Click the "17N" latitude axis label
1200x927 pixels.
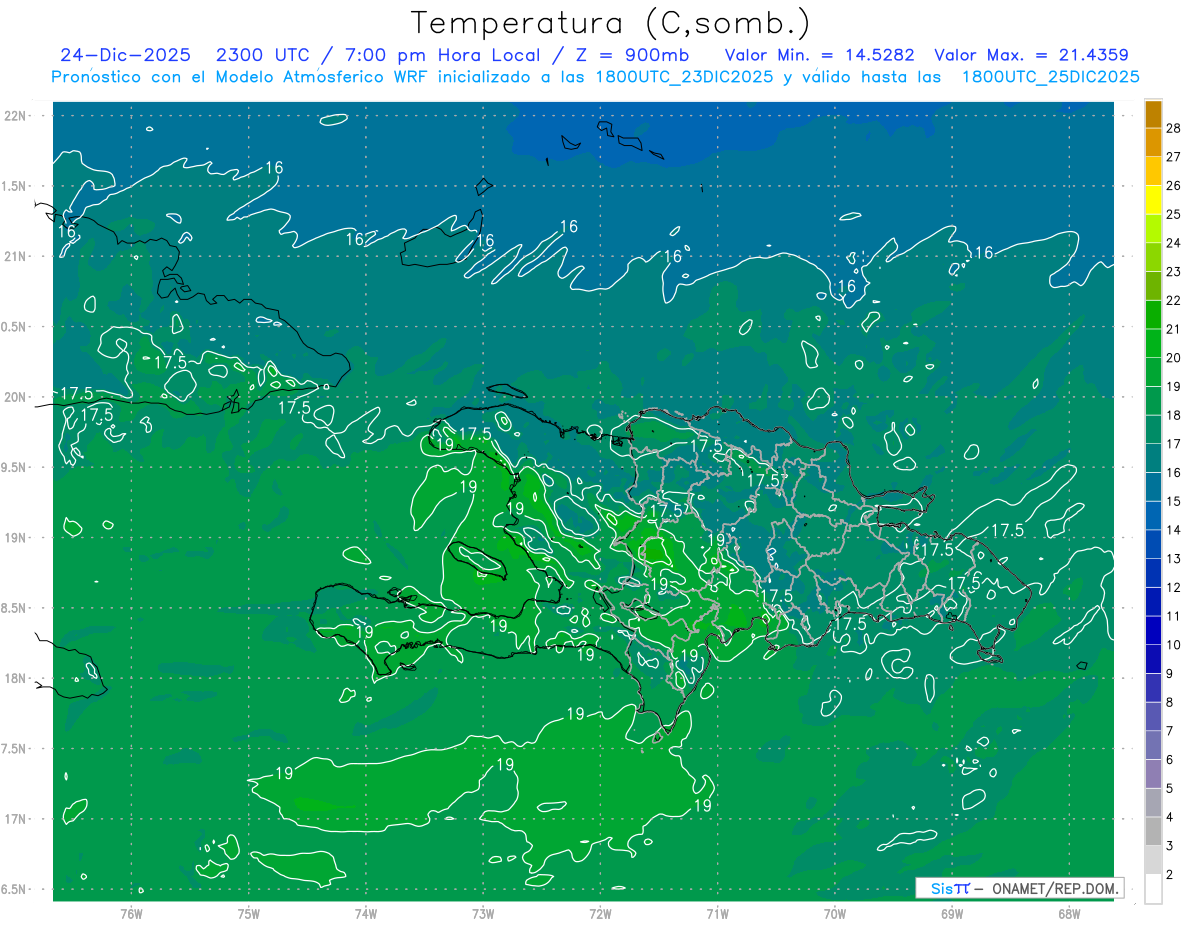[16, 819]
